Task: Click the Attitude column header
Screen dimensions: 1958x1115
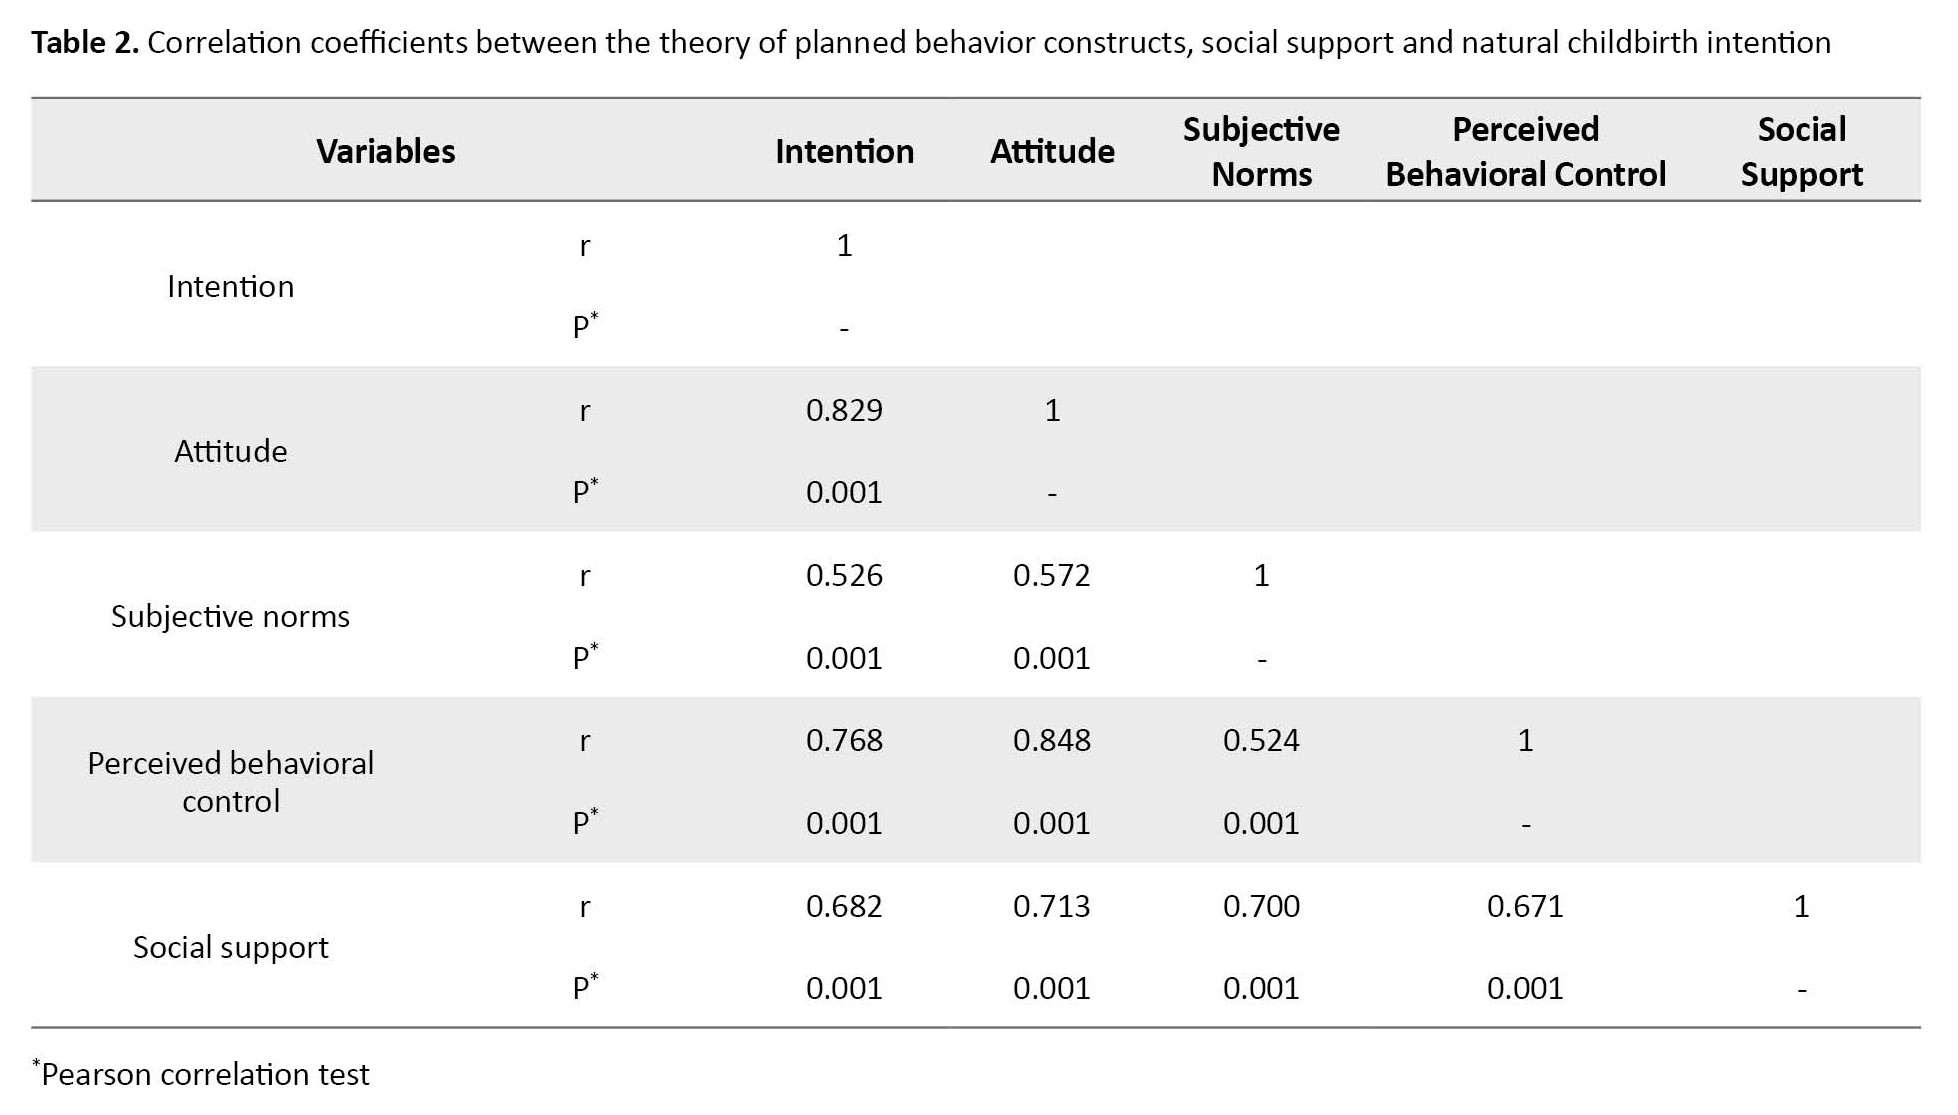Action: point(1052,151)
